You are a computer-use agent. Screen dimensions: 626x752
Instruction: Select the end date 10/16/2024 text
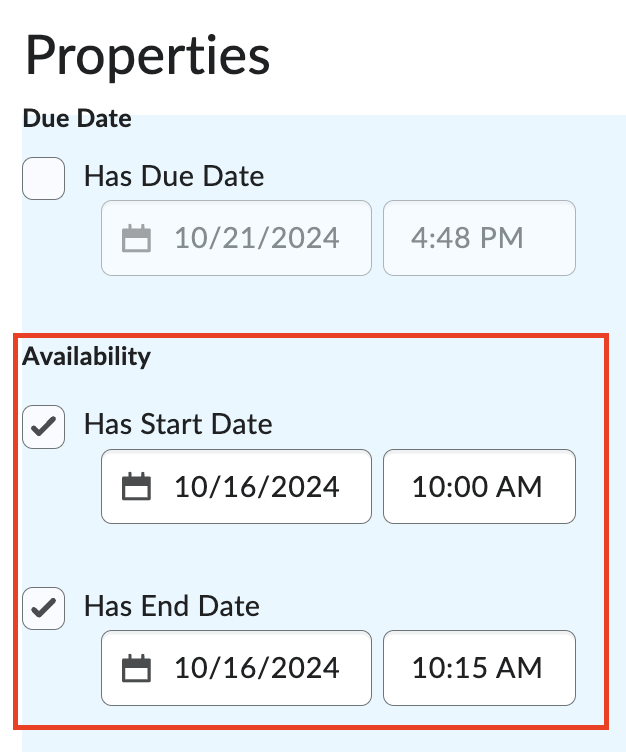pos(257,668)
